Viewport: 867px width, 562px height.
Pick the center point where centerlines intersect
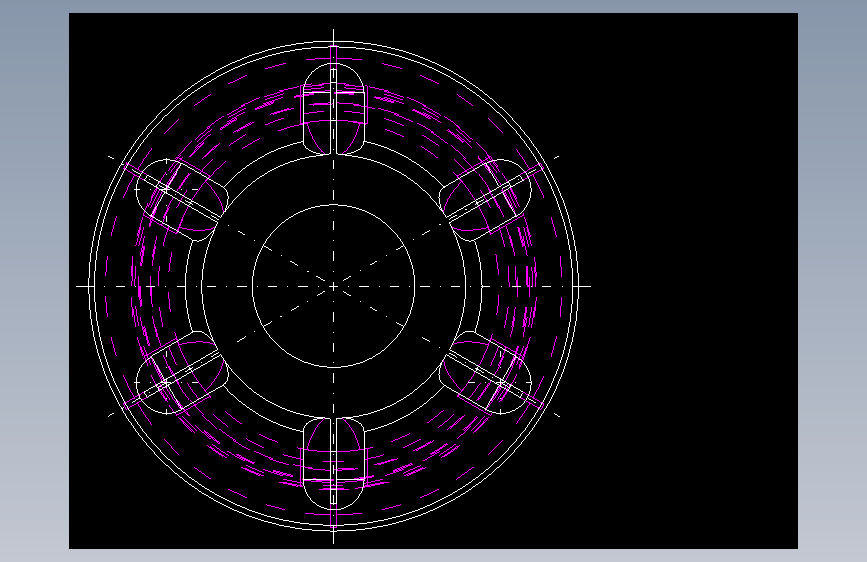pos(333,286)
